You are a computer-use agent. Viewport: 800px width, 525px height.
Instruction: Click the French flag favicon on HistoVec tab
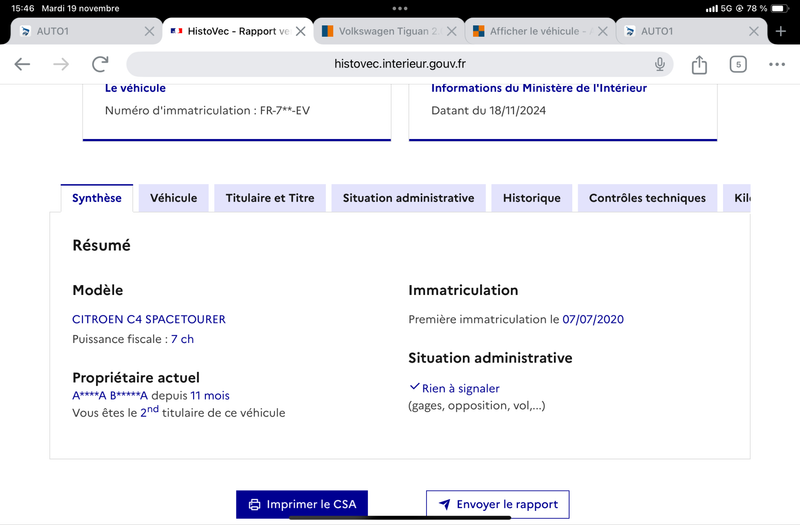(177, 31)
